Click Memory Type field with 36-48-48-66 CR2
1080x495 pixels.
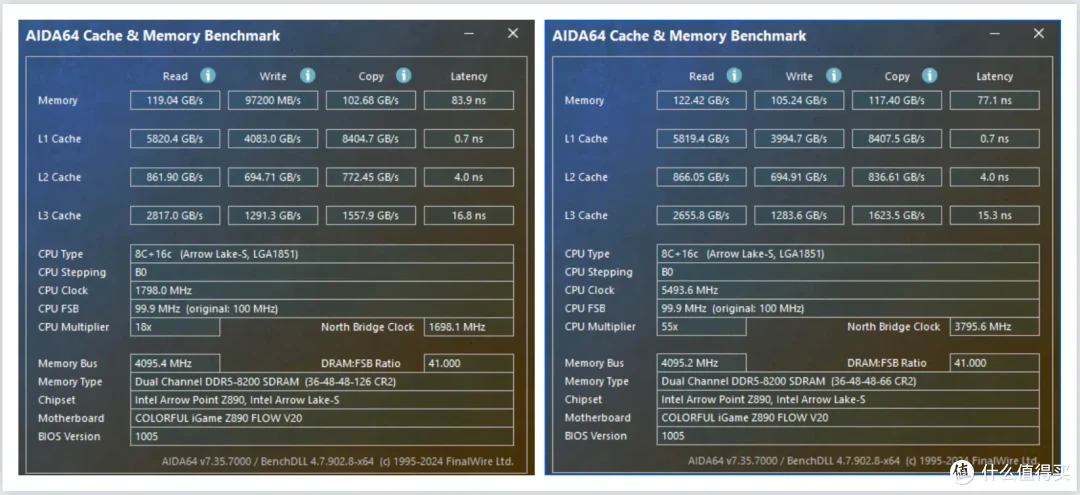point(848,381)
